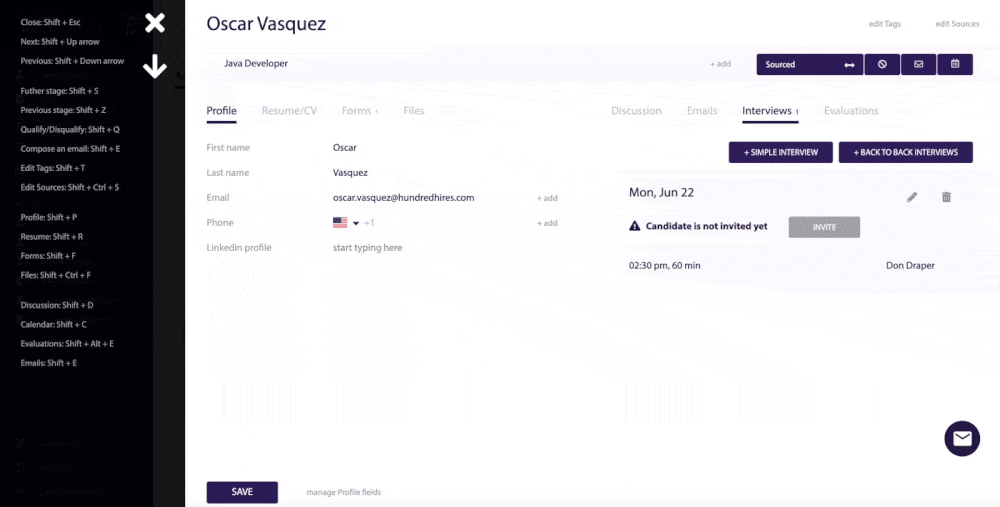Click the Simple Interview button
The width and height of the screenshot is (1000, 507).
780,152
